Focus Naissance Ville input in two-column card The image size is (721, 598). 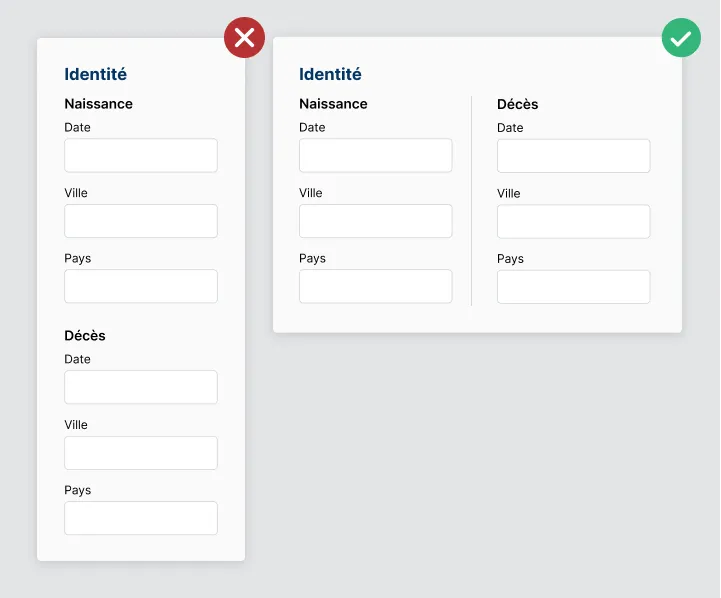pos(375,221)
